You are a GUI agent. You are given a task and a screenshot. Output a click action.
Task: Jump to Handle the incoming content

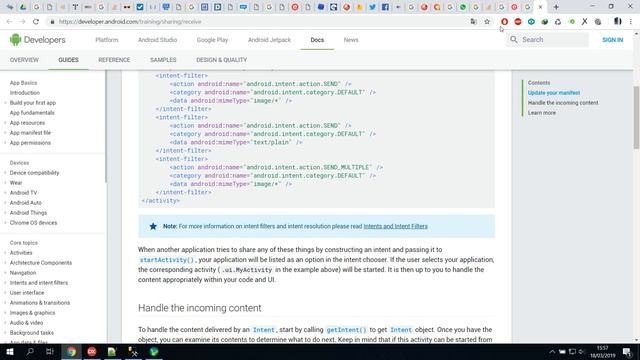[x=563, y=103]
